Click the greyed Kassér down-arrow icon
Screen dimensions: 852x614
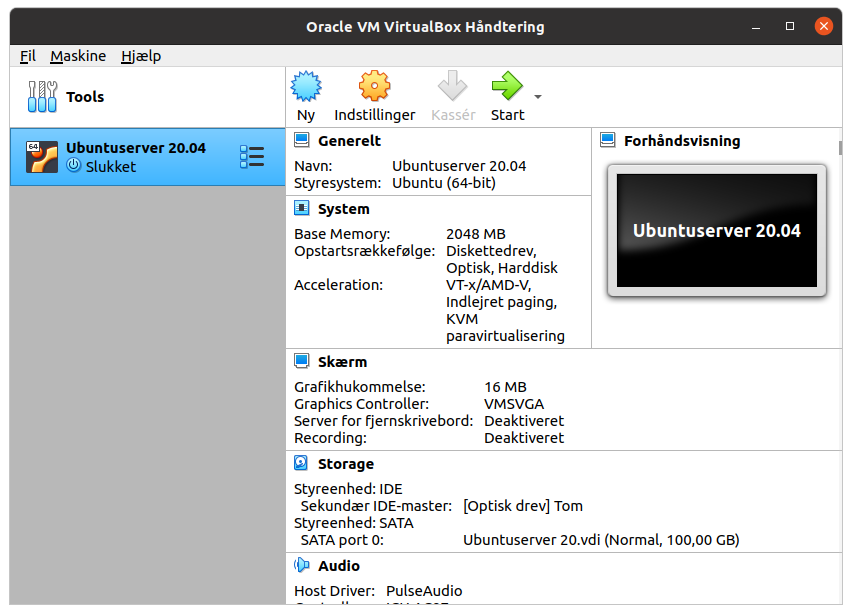point(453,86)
